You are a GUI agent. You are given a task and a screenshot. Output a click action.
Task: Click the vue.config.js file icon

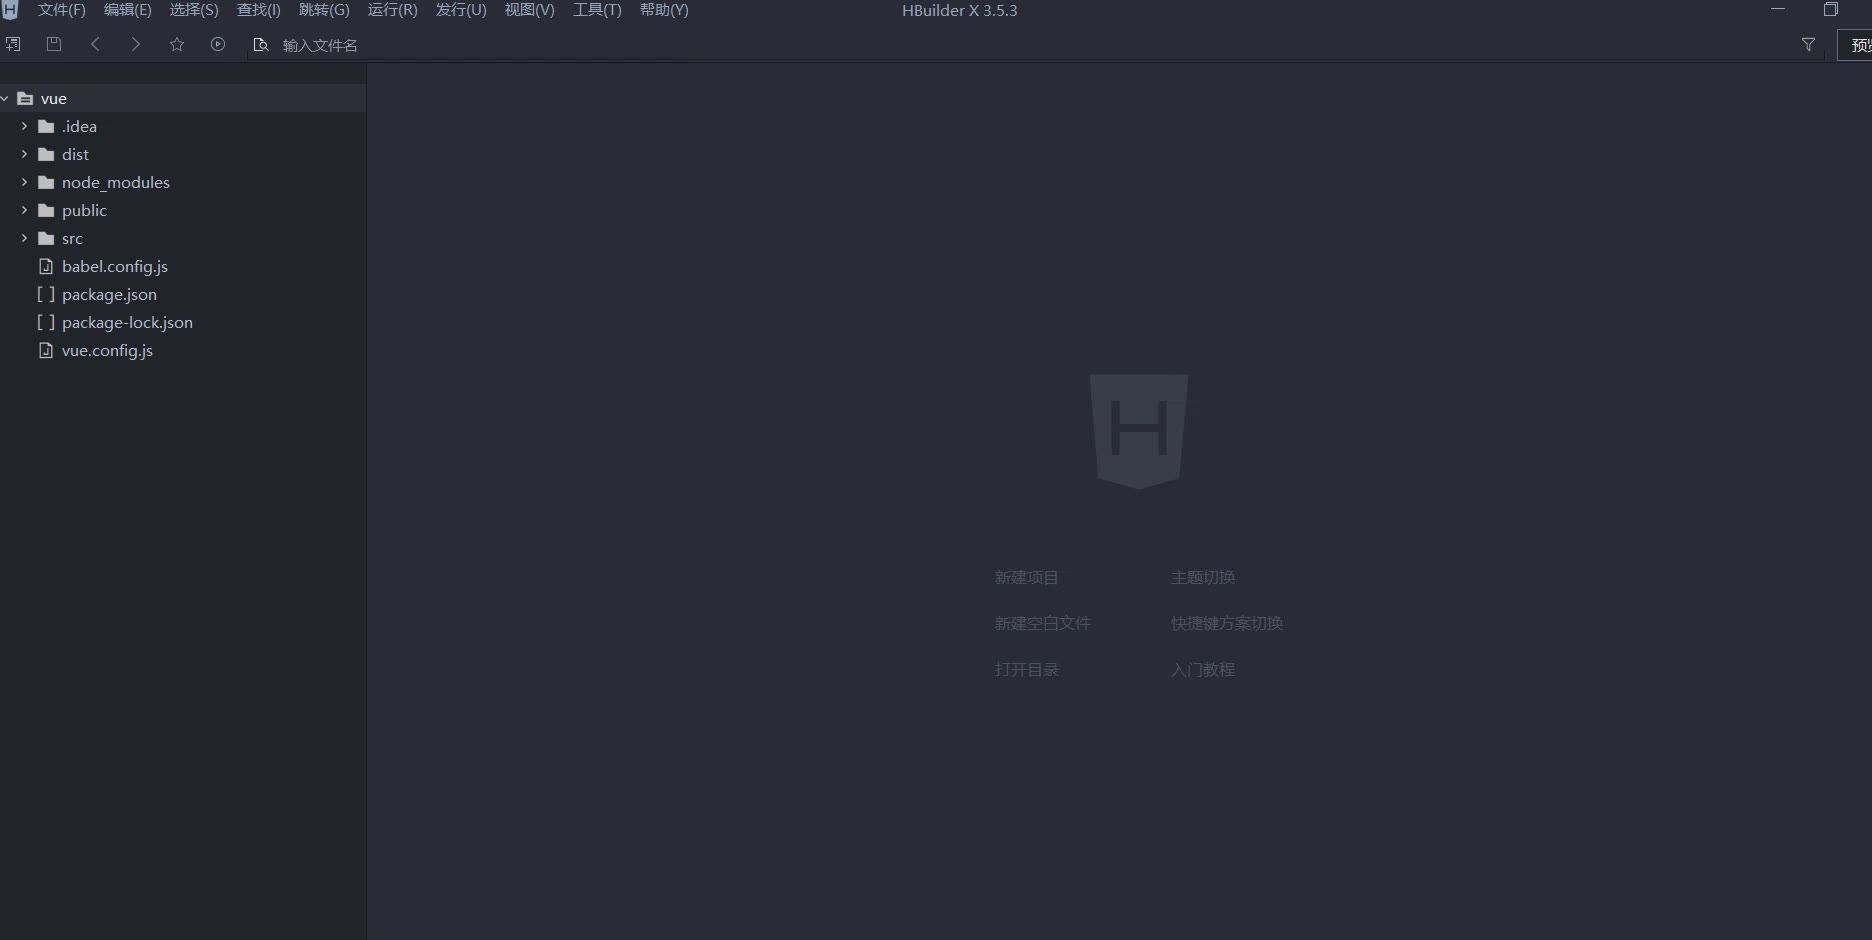coord(46,350)
